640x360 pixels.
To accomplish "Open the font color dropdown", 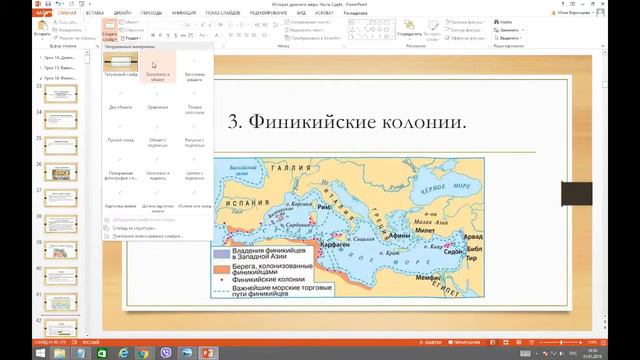I will tap(221, 36).
